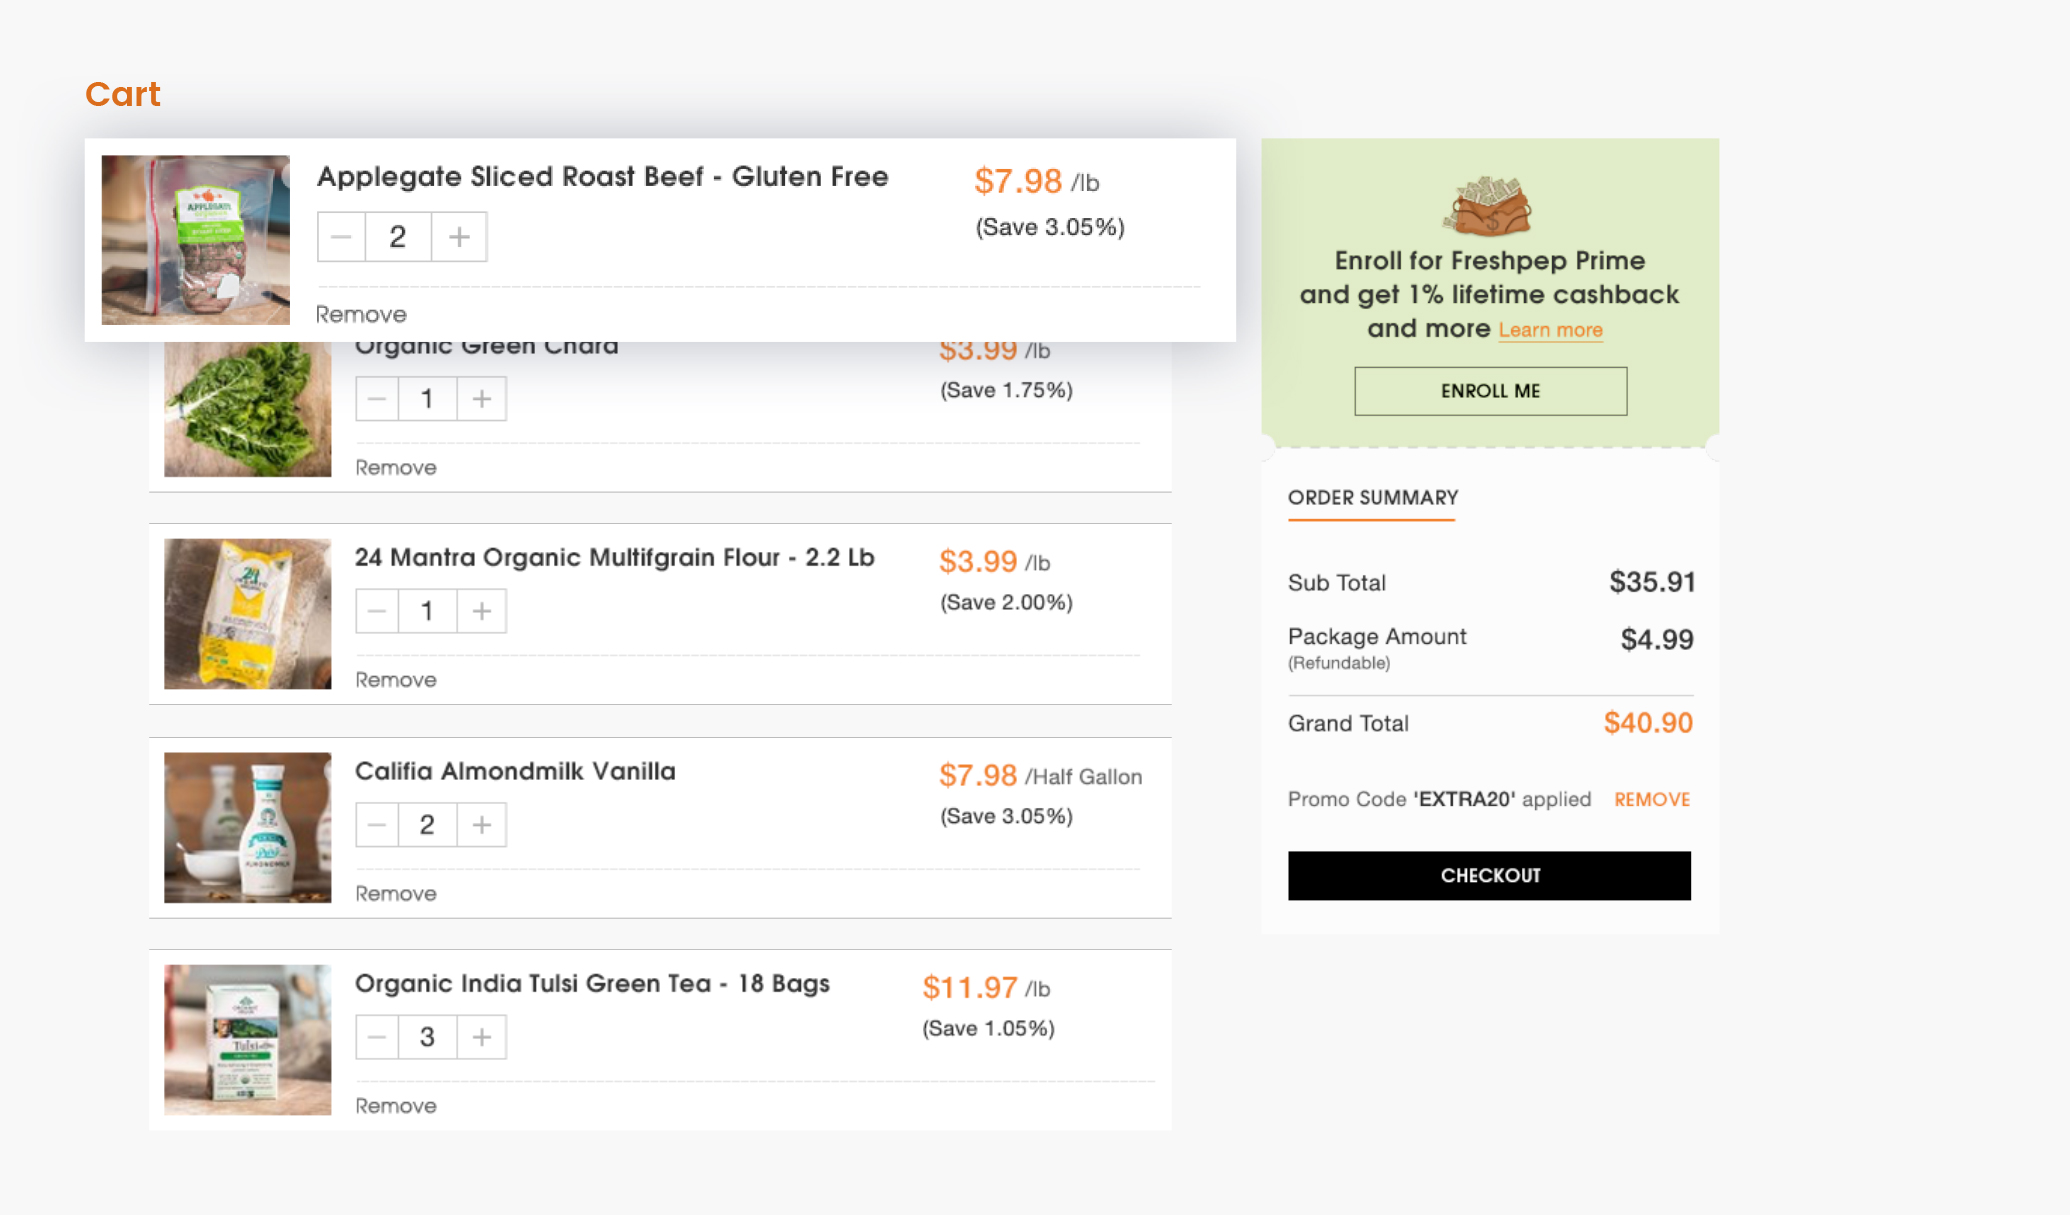Screen dimensions: 2070x1215
Task: Click the ENROLL ME button
Action: click(x=1491, y=391)
